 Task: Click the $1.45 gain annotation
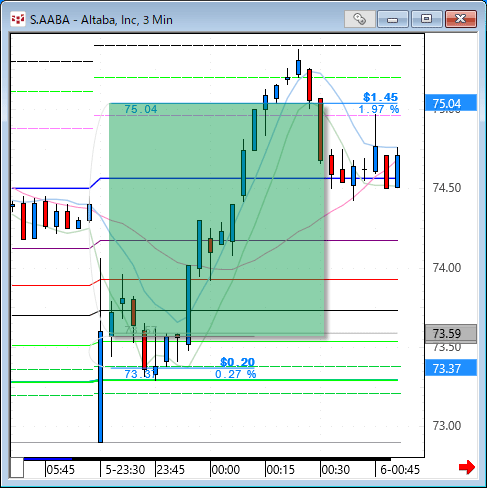[x=380, y=97]
